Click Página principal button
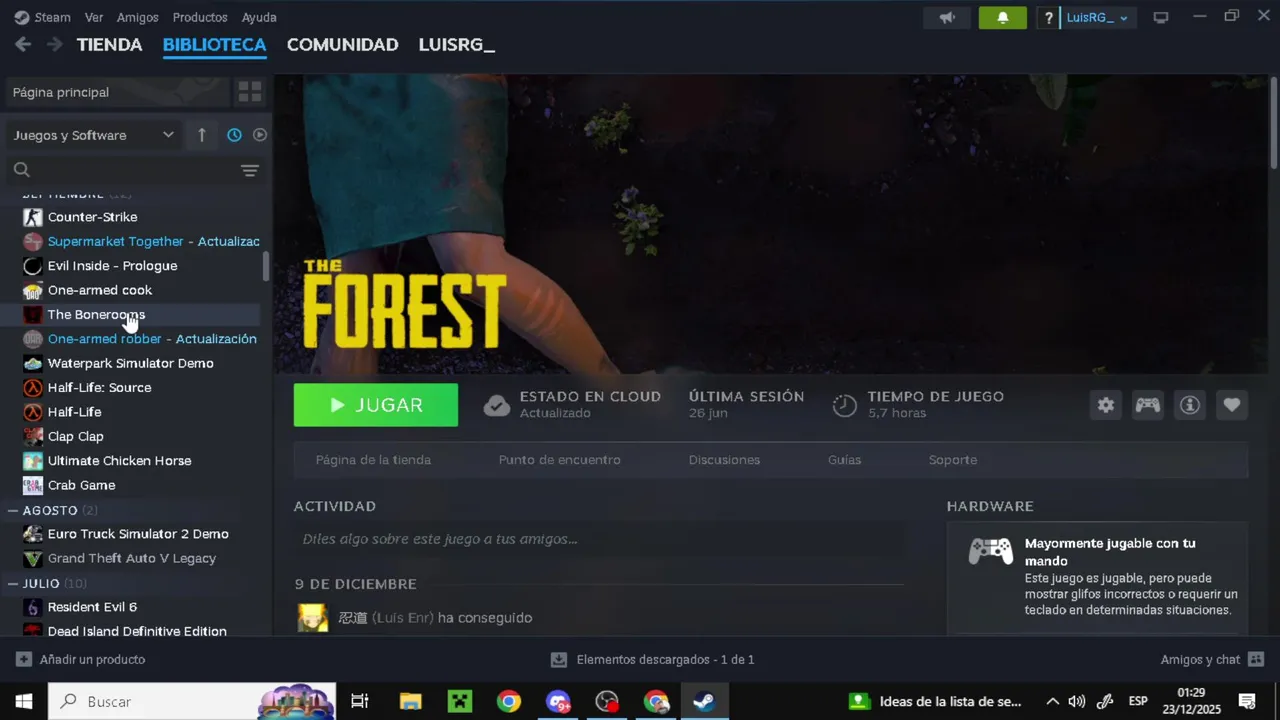Screen dimensions: 1280x720 click(x=116, y=92)
